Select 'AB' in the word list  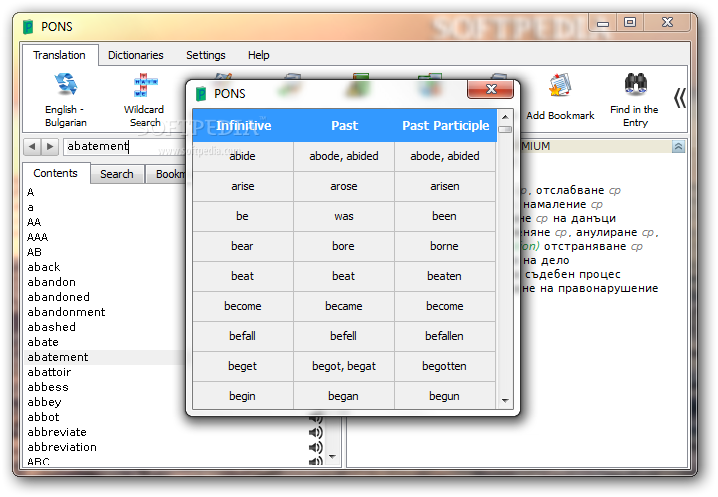click(34, 252)
